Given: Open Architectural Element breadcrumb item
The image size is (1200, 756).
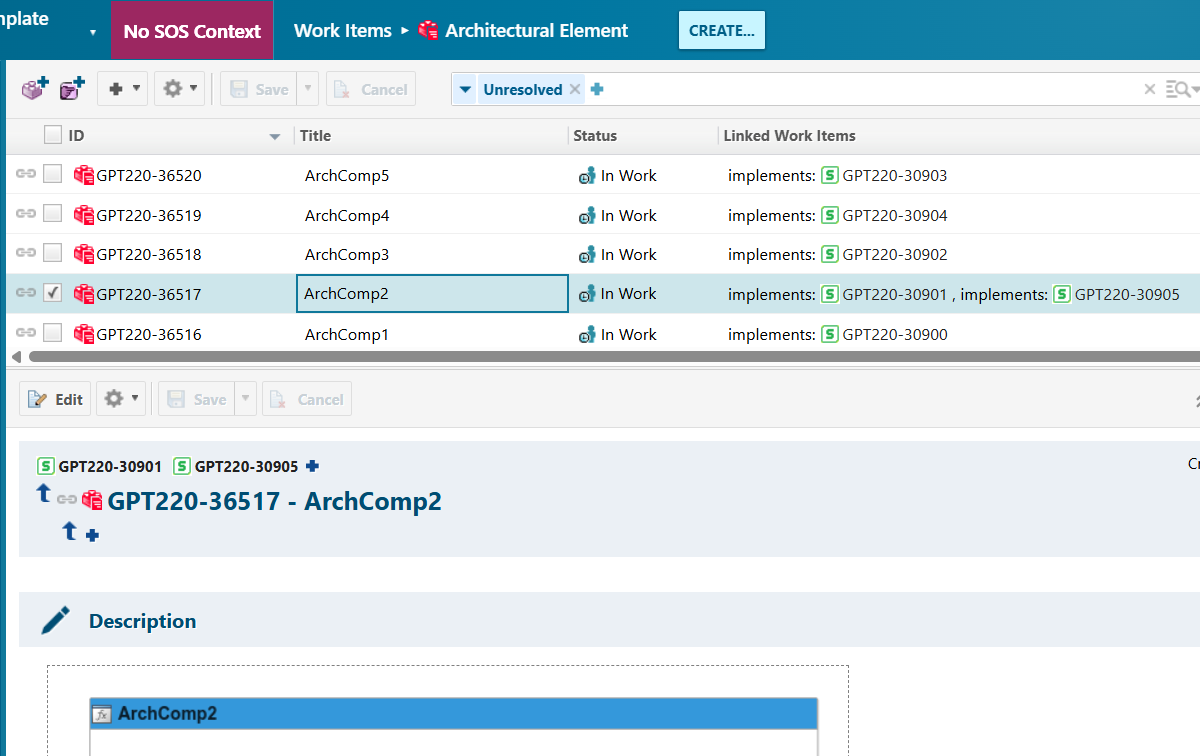Looking at the screenshot, I should tap(536, 31).
